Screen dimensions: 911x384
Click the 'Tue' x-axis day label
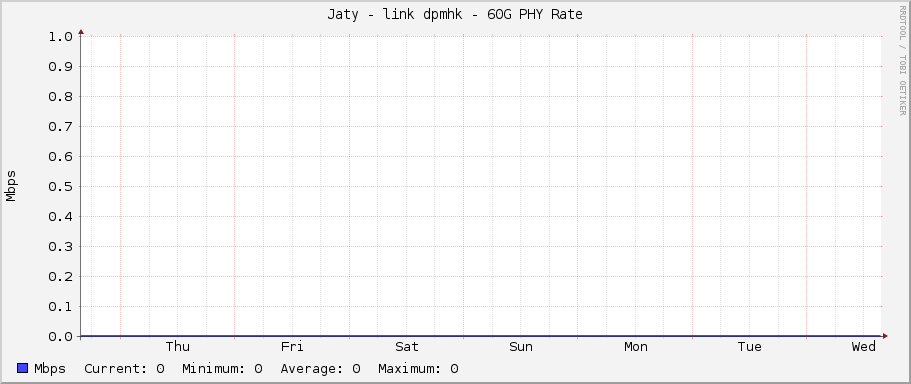point(749,347)
